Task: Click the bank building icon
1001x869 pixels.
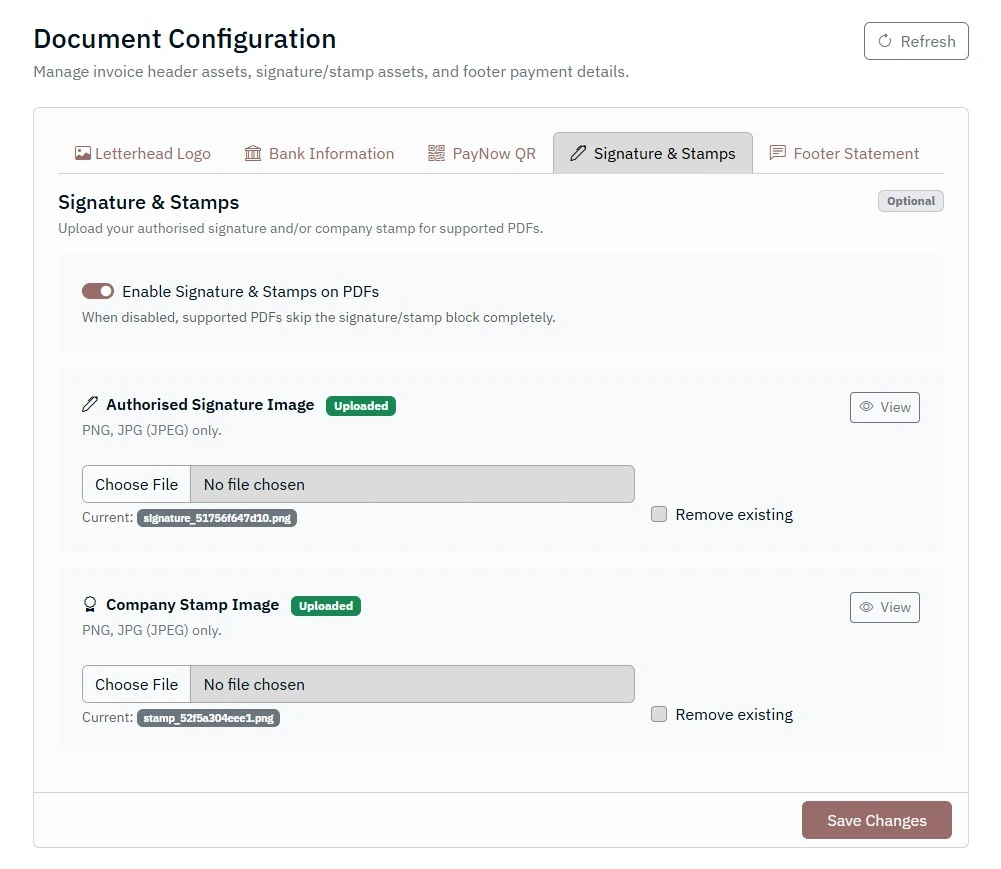Action: click(x=253, y=154)
